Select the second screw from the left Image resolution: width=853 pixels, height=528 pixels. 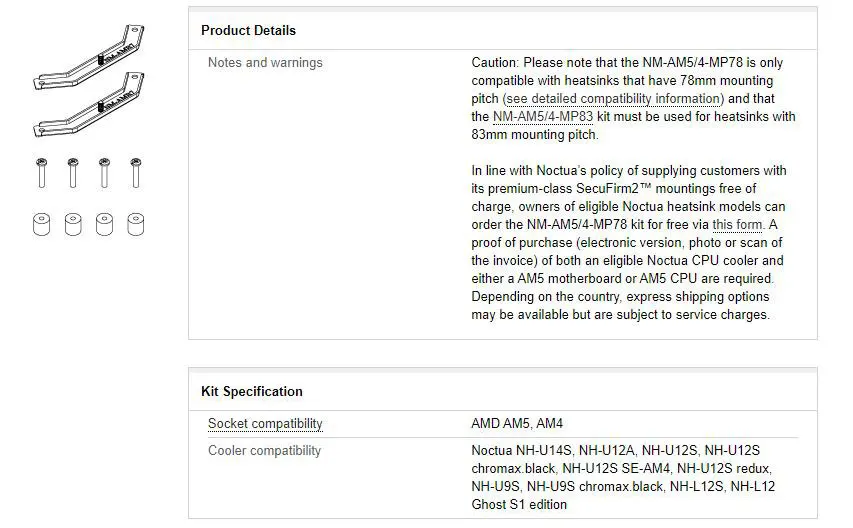[73, 172]
